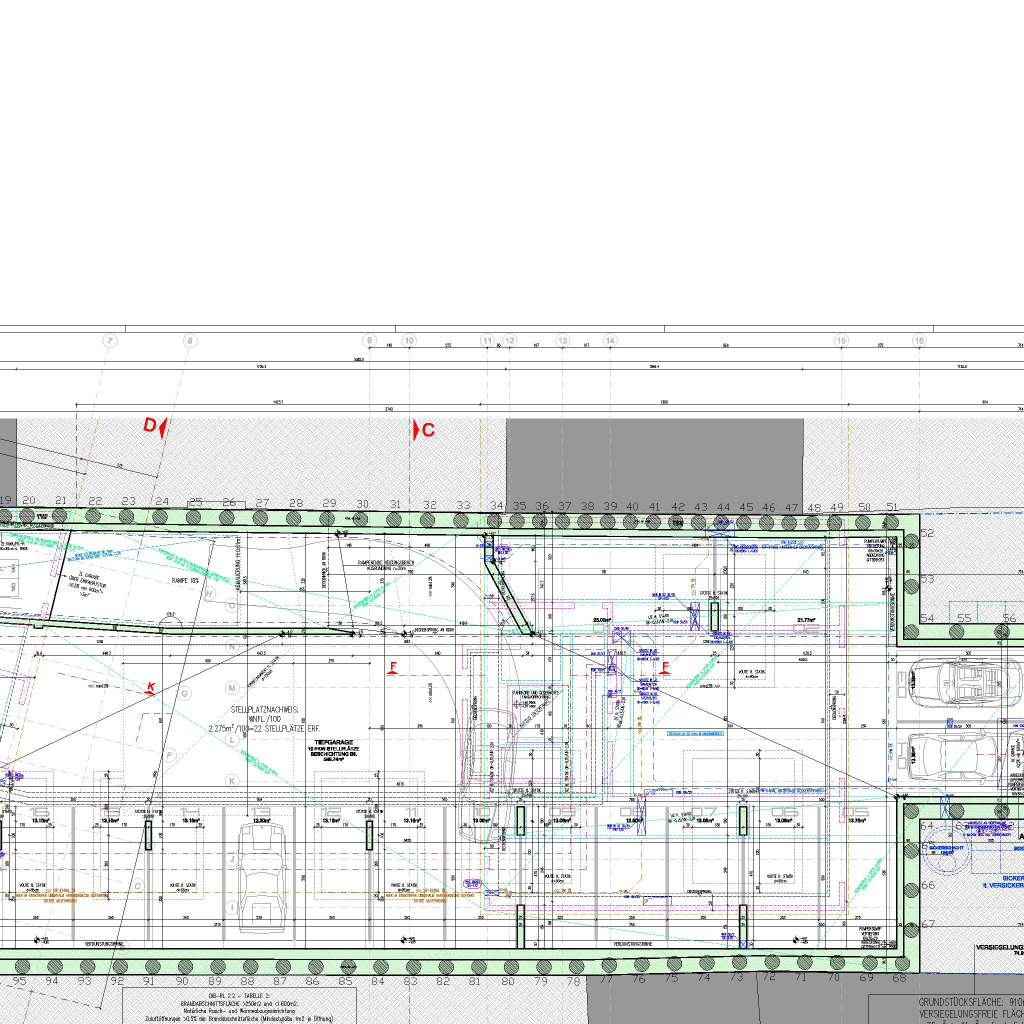Viewport: 1024px width, 1024px height.
Task: Click grid axis bubble 13
Action: [563, 341]
